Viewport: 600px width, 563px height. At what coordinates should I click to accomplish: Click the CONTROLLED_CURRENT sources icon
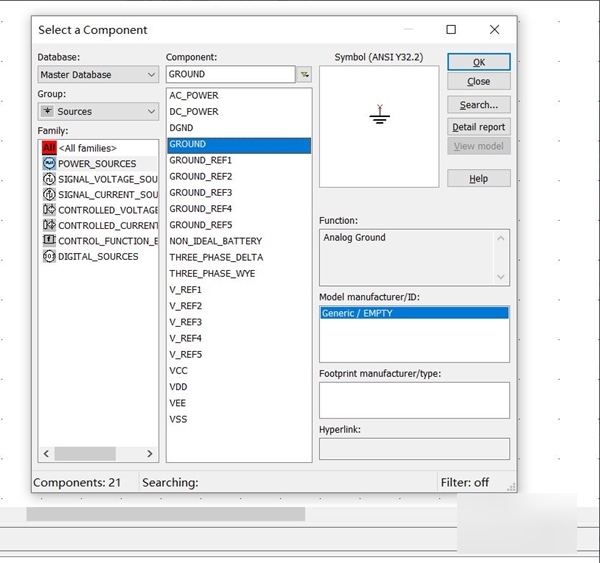[x=49, y=226]
